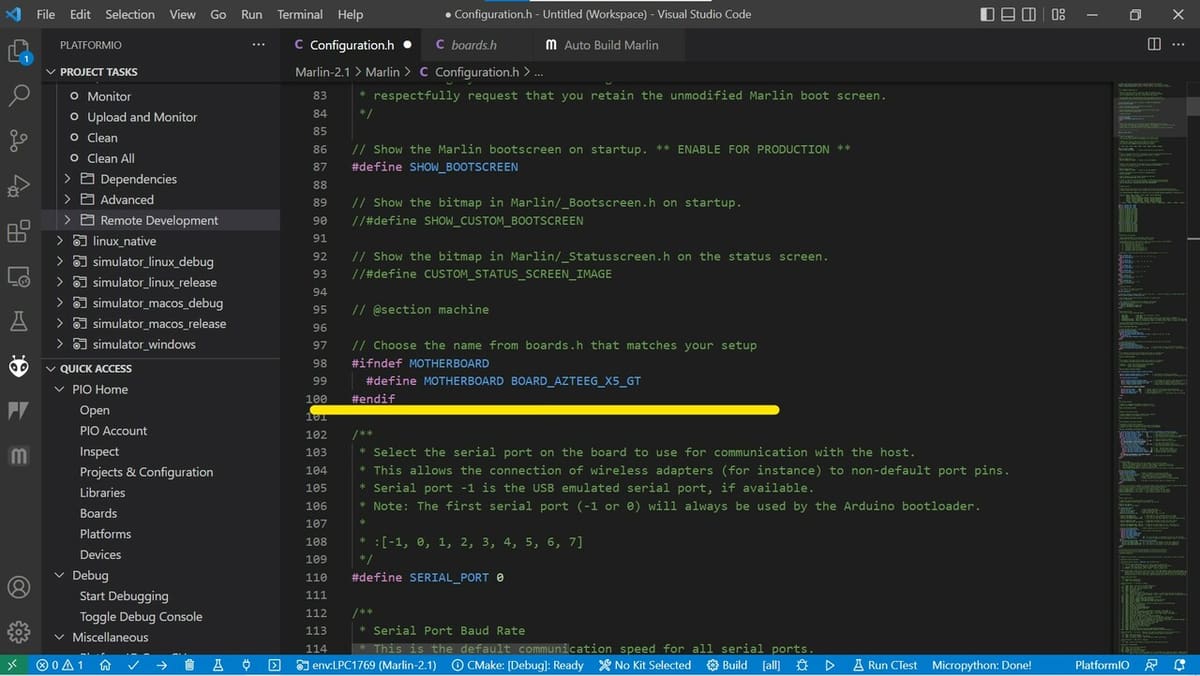This screenshot has width=1200, height=676.
Task: Click the remote window indicator in status bar
Action: [11, 665]
